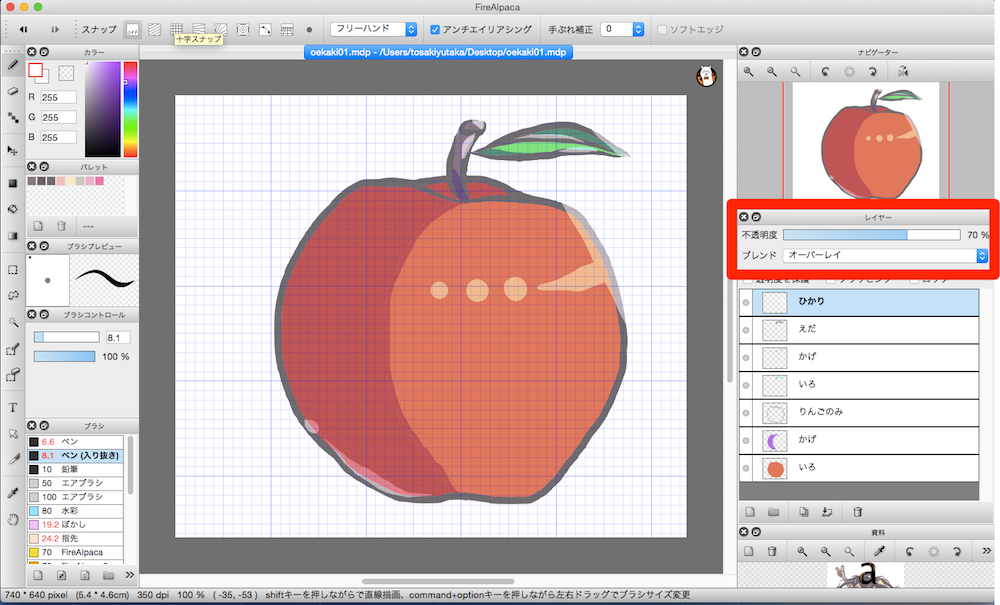Turn snap off with the off icon

(133, 29)
